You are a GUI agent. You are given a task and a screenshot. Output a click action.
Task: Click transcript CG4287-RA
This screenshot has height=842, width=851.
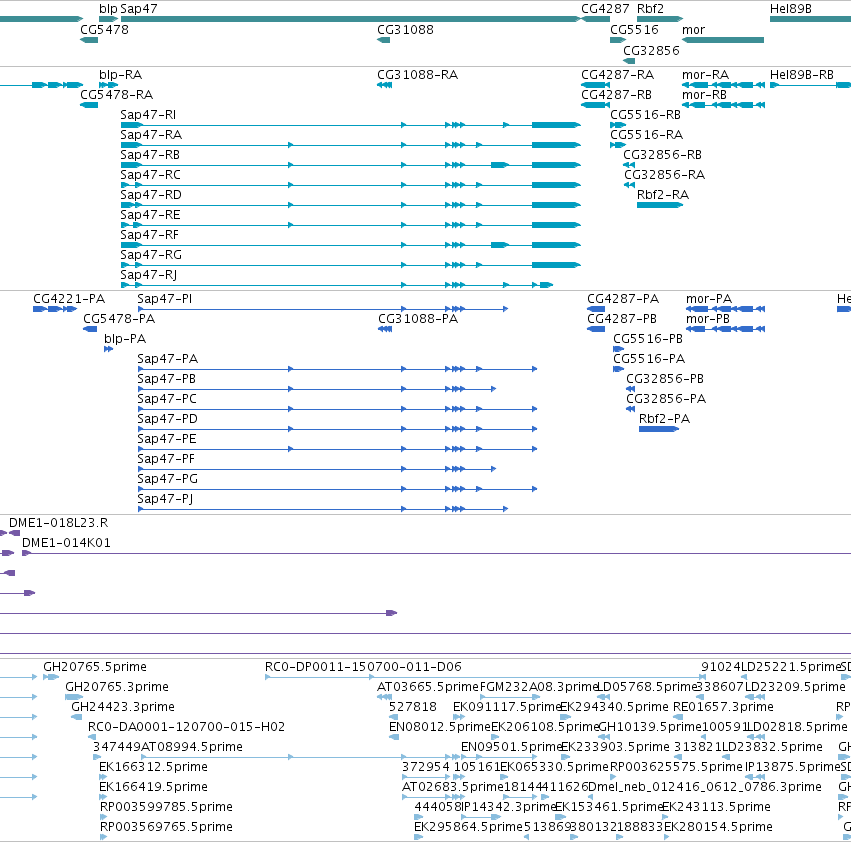[595, 85]
